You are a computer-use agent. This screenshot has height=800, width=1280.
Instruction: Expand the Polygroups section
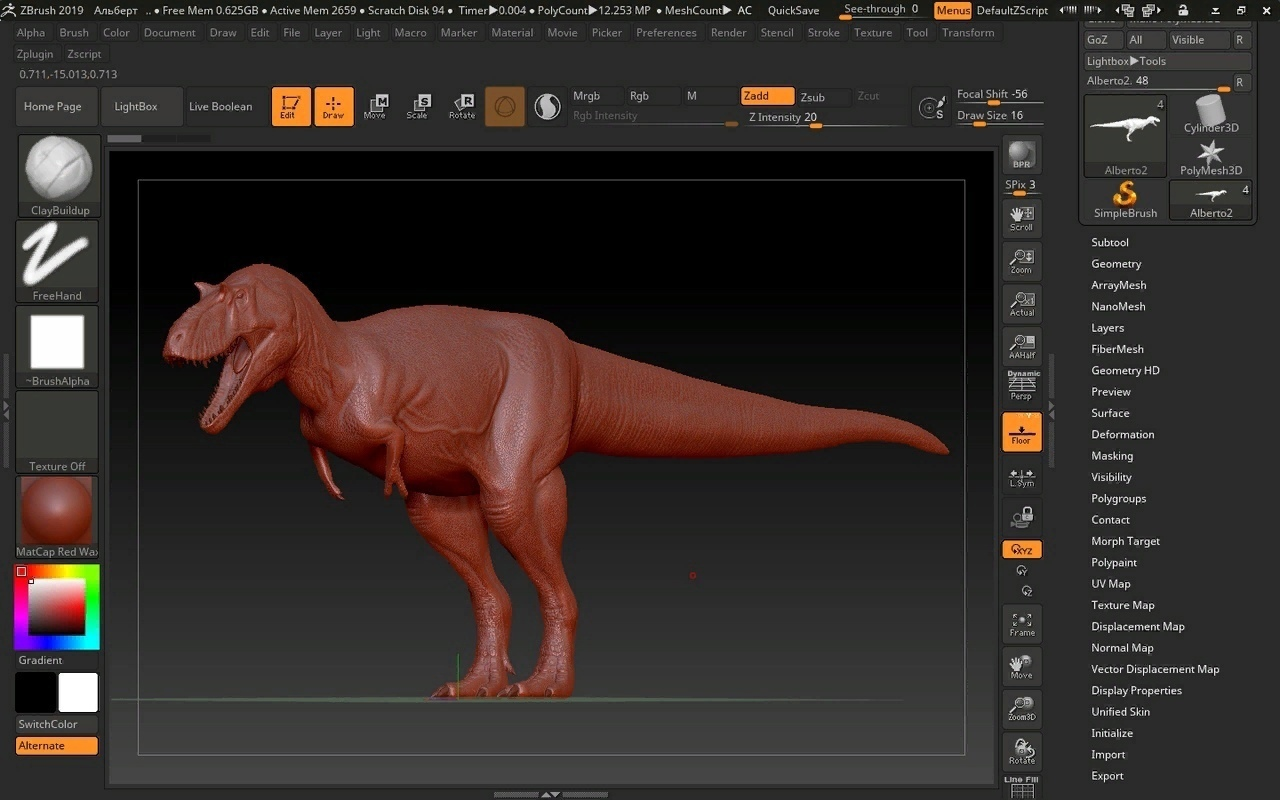1118,498
